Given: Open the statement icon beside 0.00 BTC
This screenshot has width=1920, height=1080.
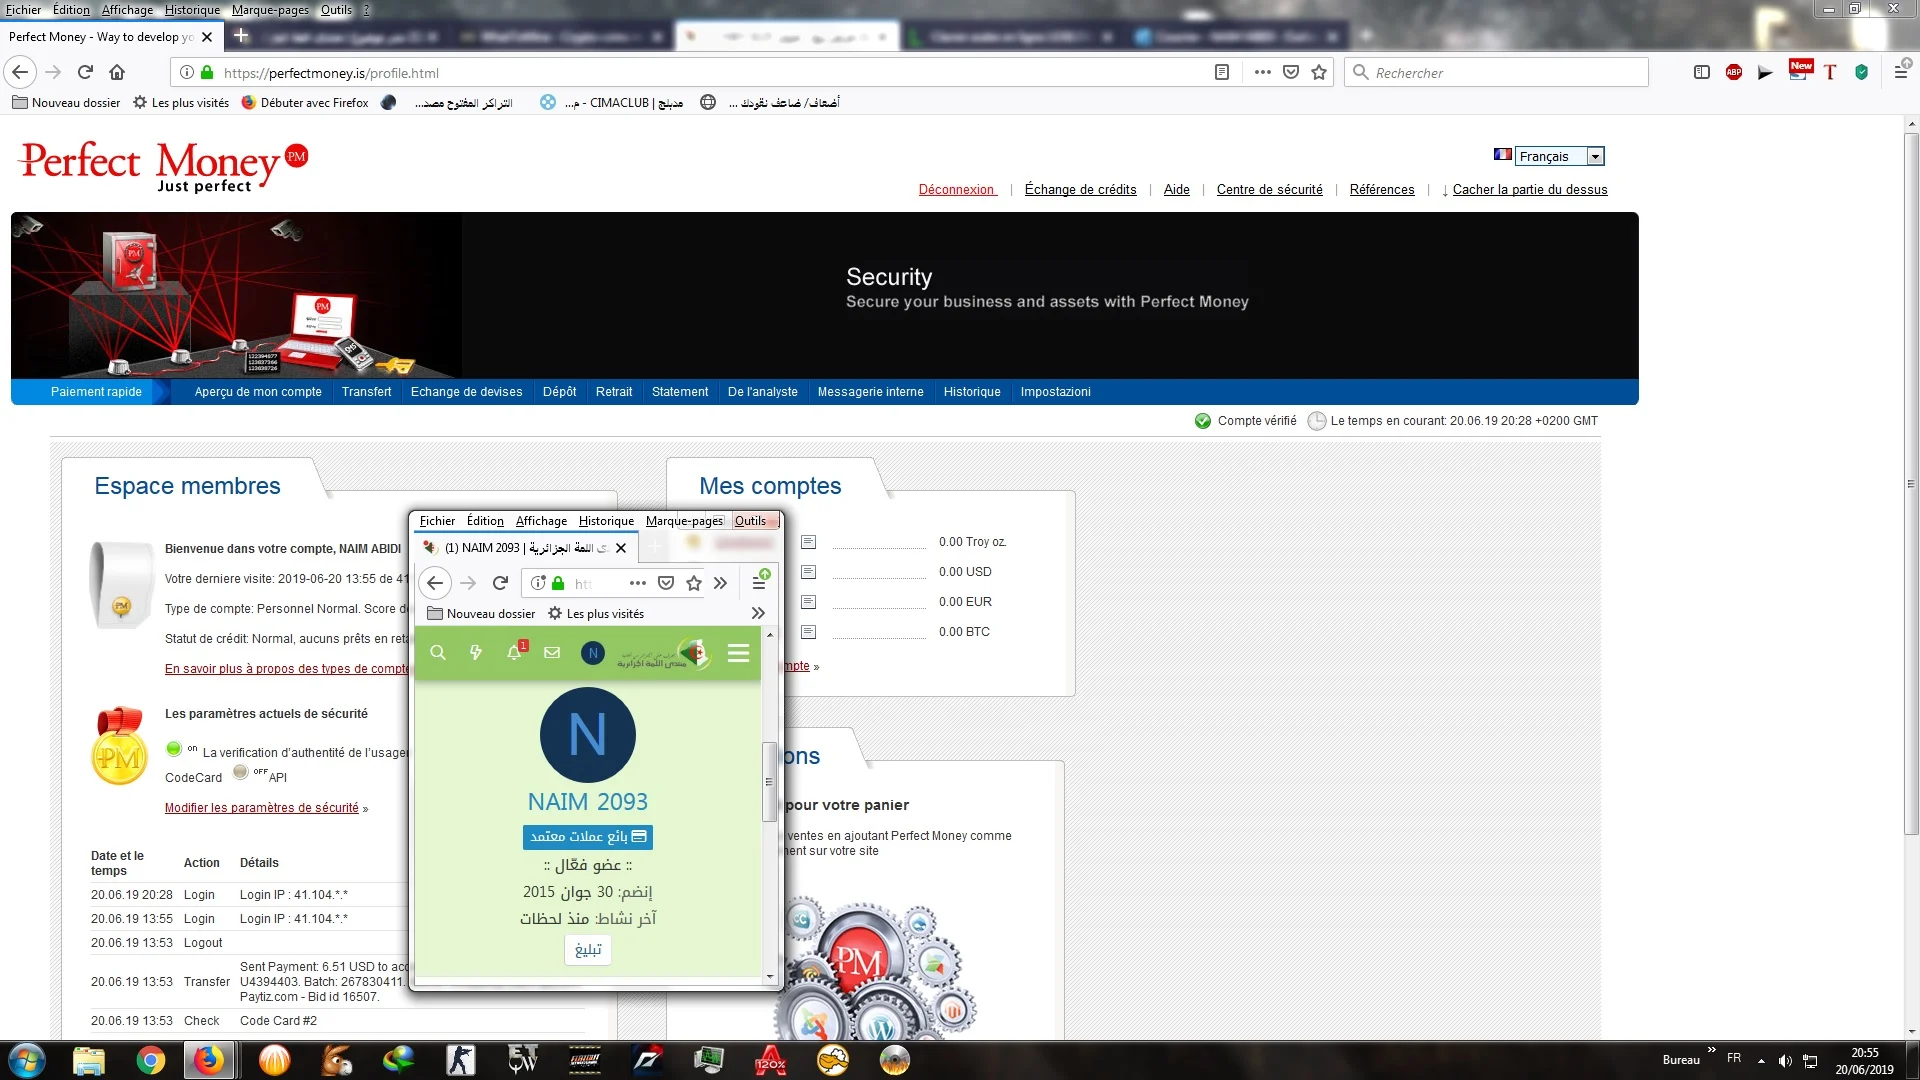Looking at the screenshot, I should pyautogui.click(x=809, y=632).
